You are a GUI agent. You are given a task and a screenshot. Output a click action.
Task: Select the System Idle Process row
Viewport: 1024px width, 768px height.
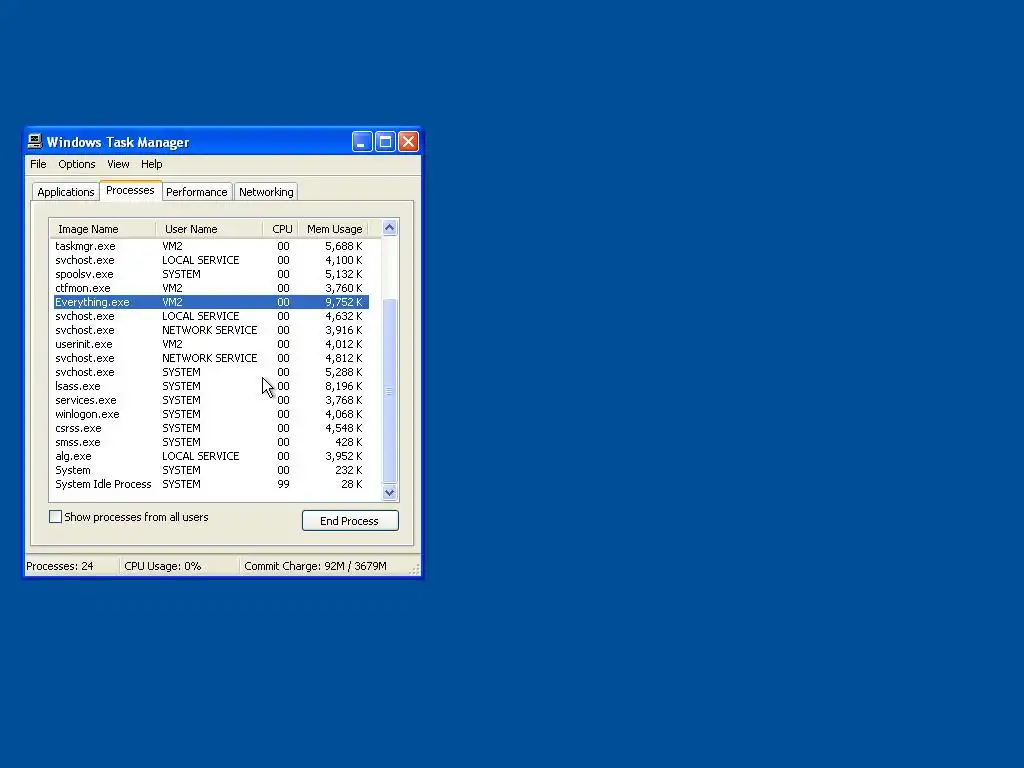211,485
